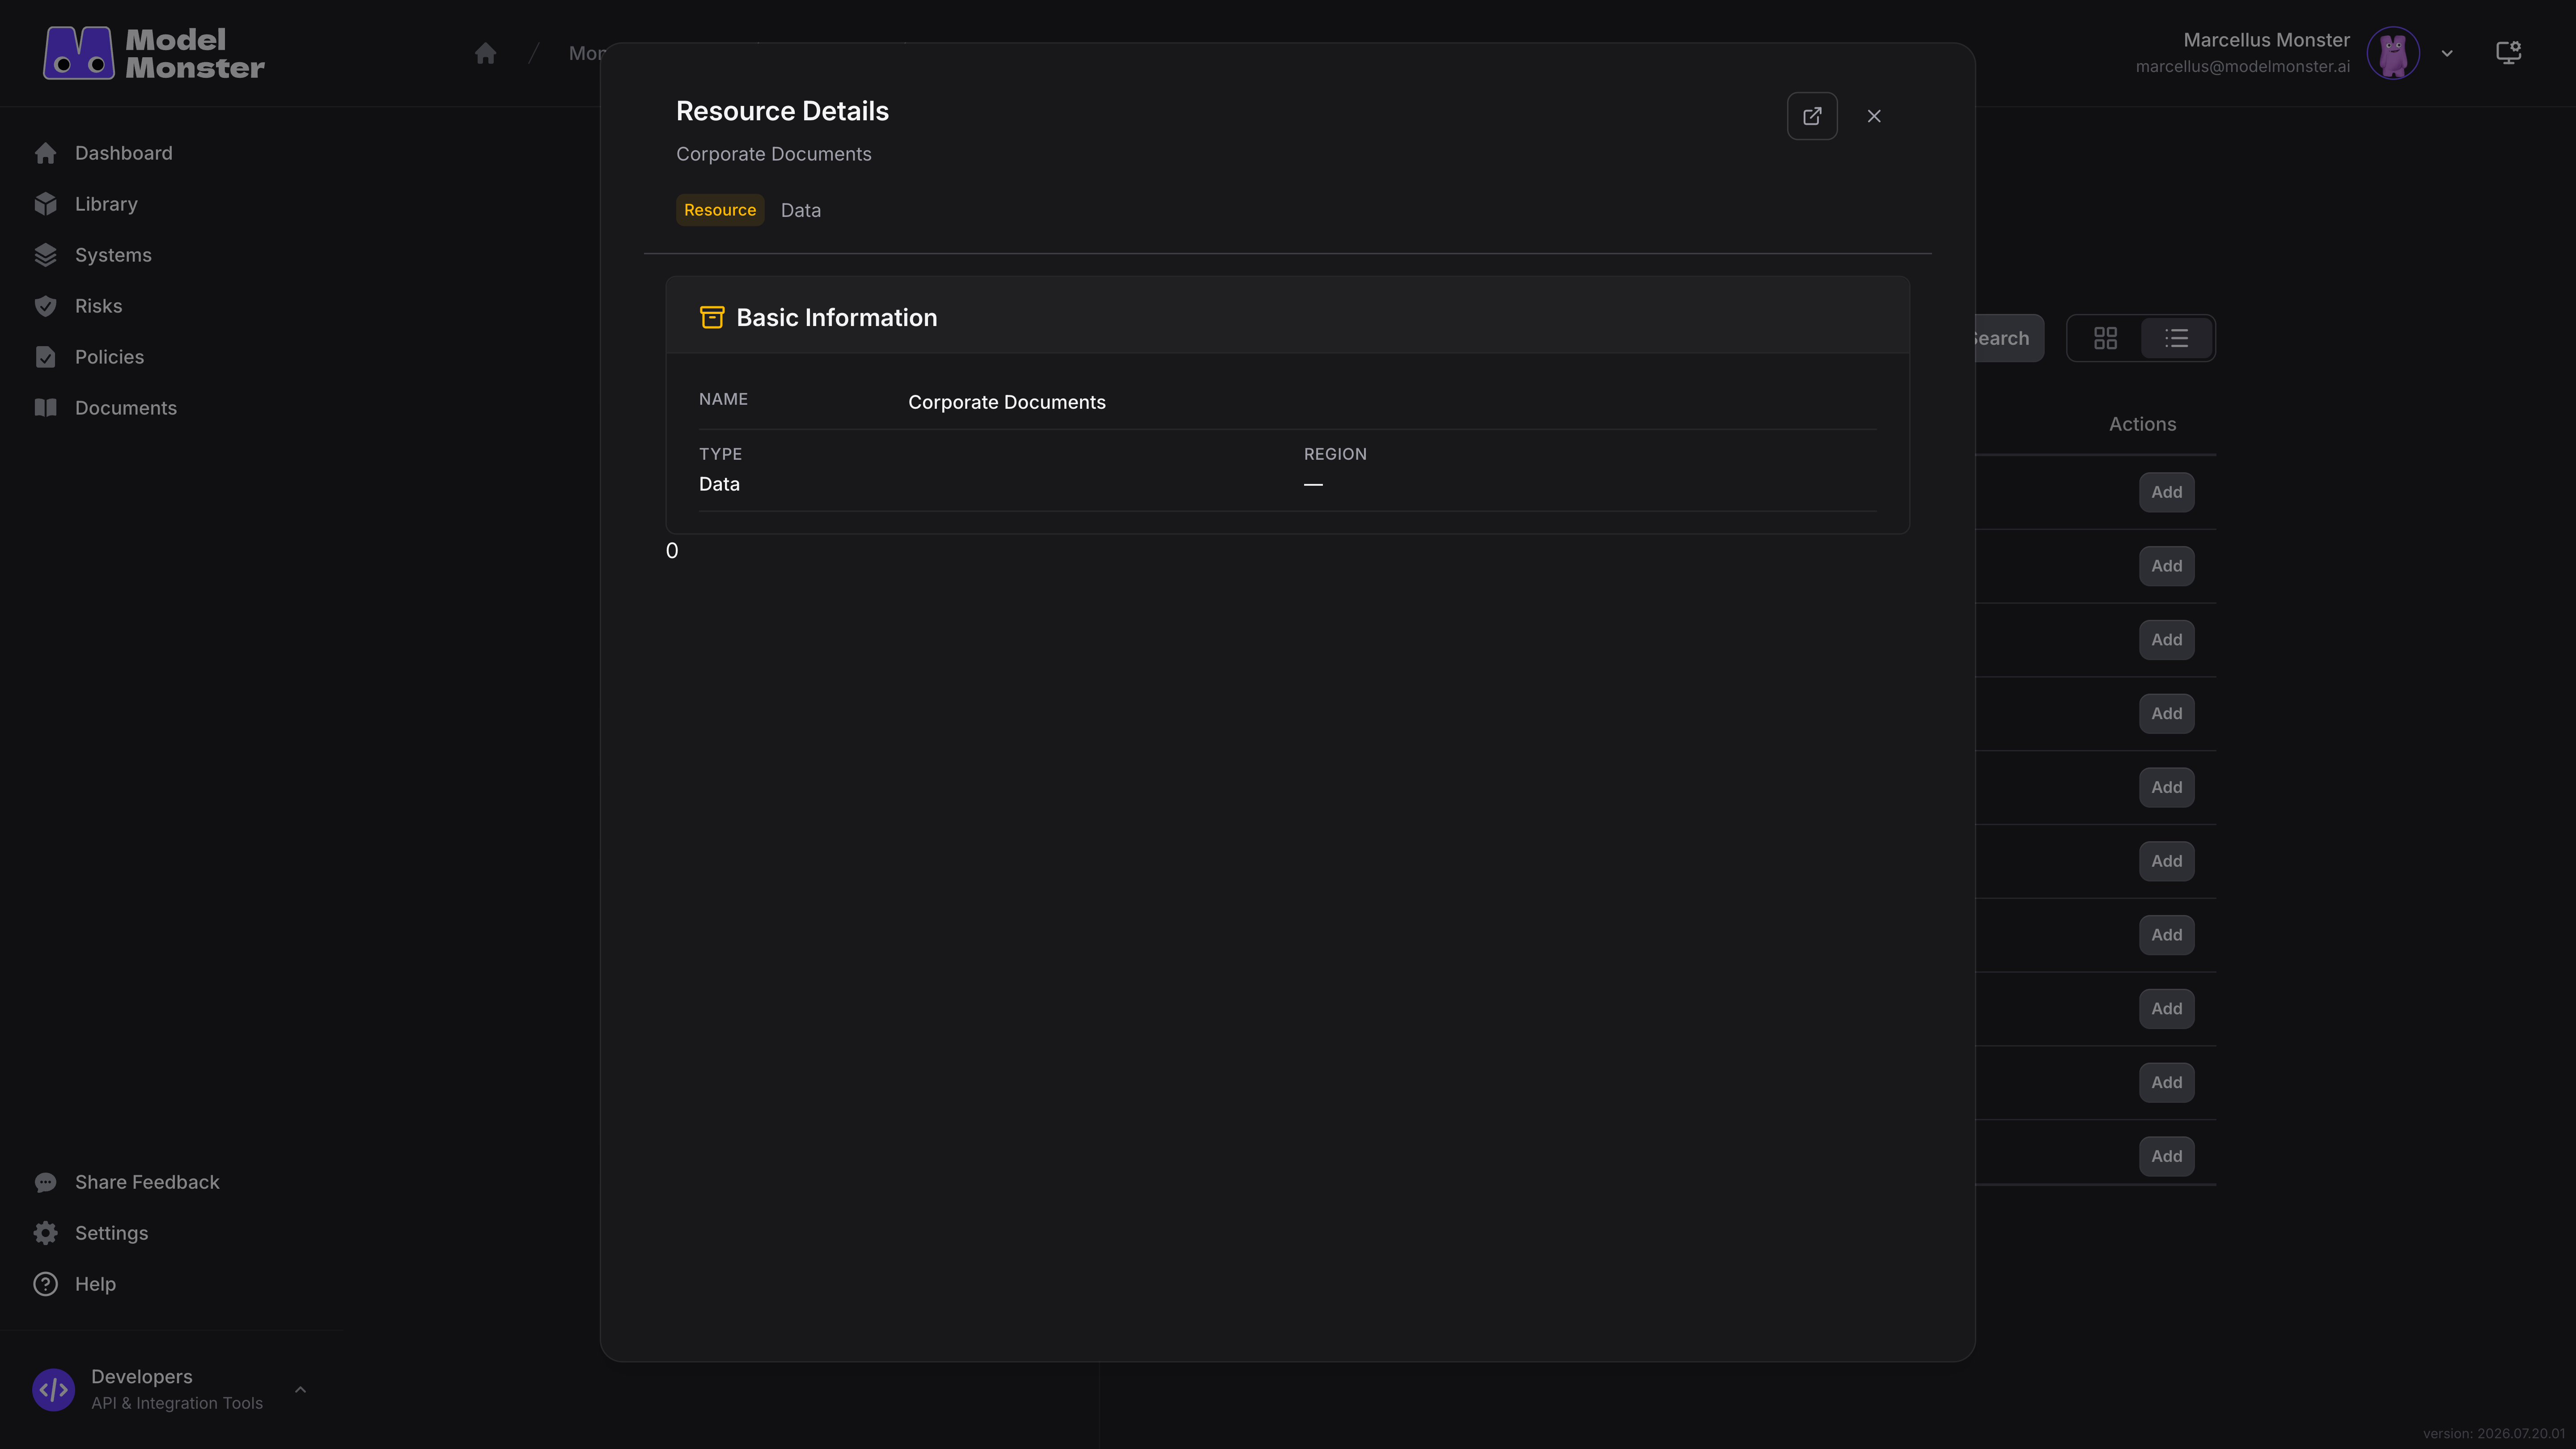This screenshot has height=1449, width=2576.
Task: Click the version number text
Action: (x=2494, y=1433)
